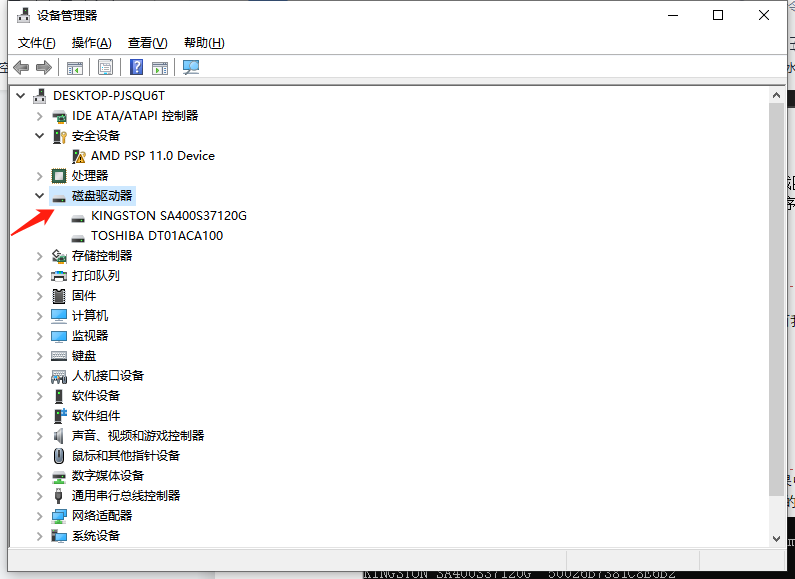This screenshot has height=579, width=795.
Task: Collapse the 磁盘驱动器 disk drives node
Action: pos(40,196)
